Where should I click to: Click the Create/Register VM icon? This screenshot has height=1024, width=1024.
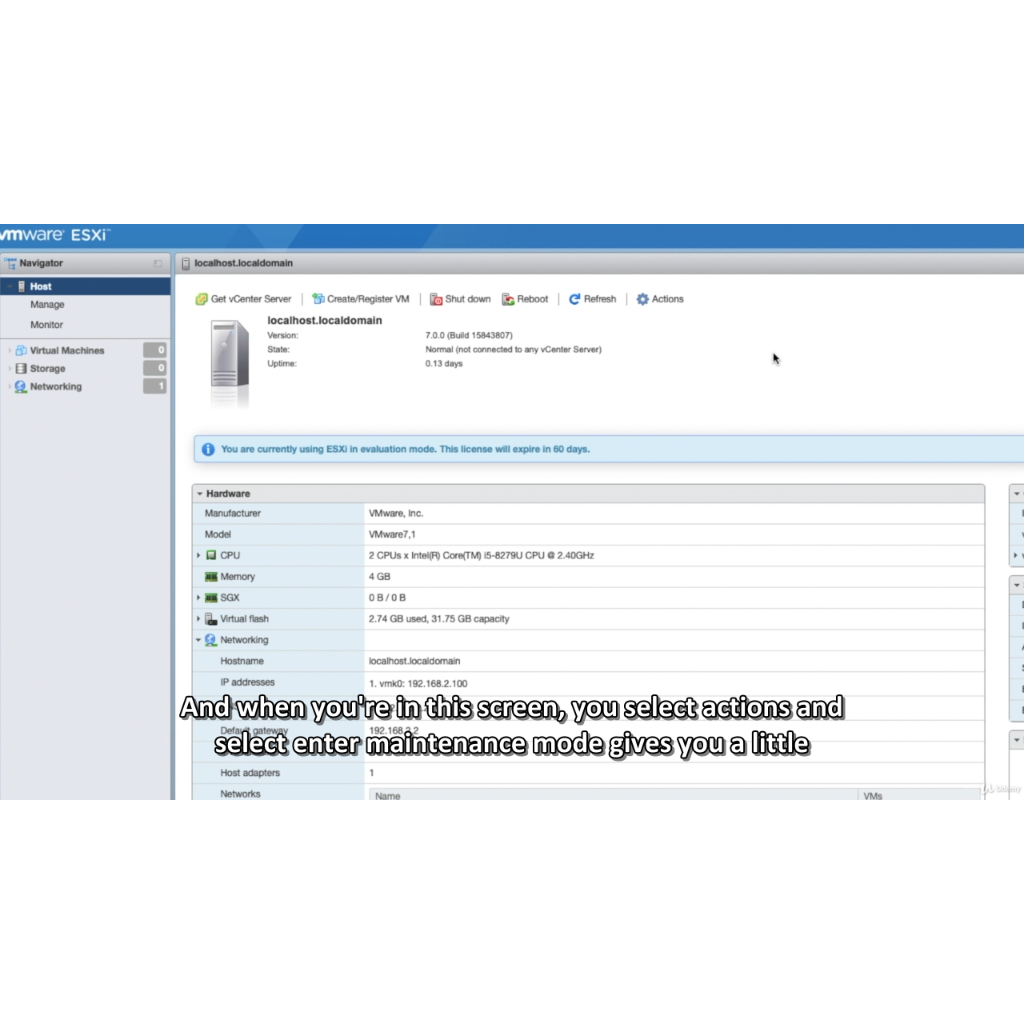tap(318, 299)
